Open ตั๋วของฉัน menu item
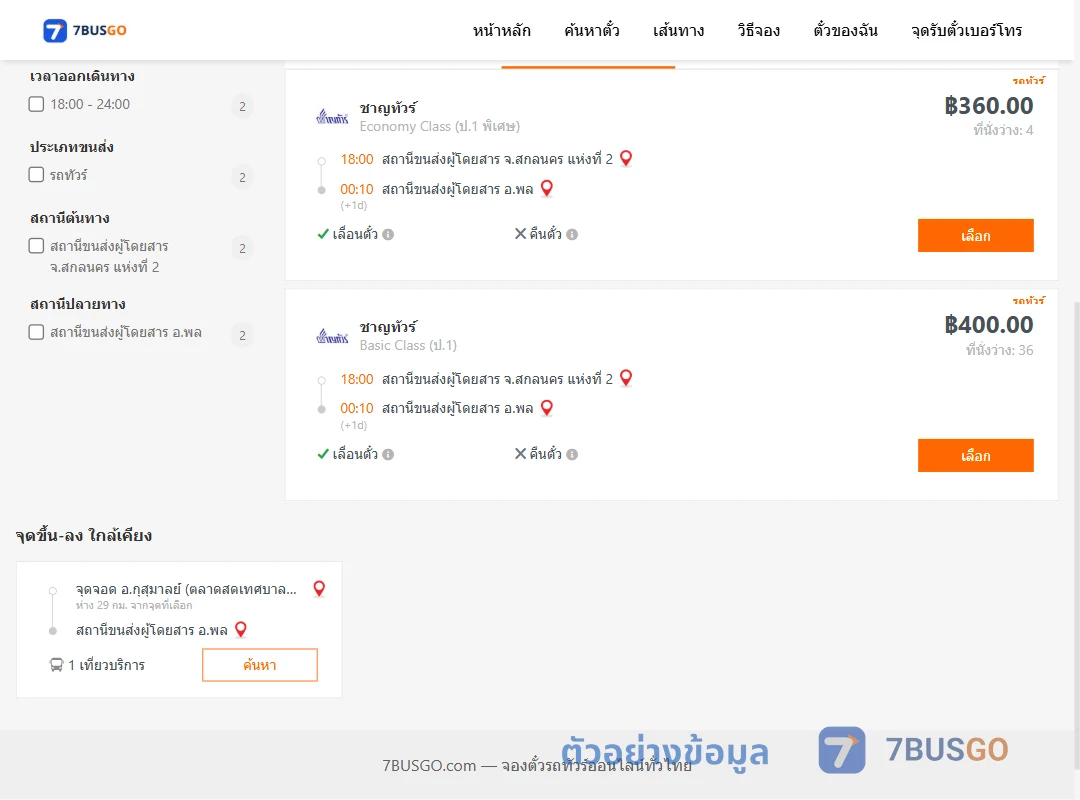 pos(845,30)
